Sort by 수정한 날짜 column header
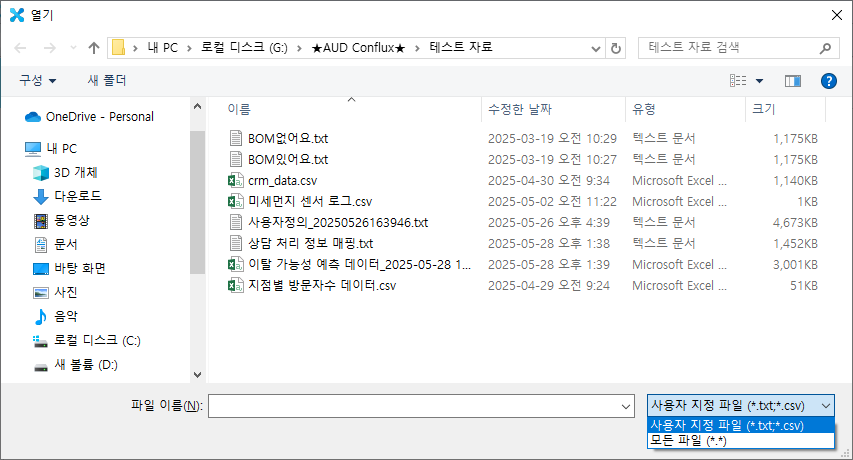853x460 pixels. (519, 108)
